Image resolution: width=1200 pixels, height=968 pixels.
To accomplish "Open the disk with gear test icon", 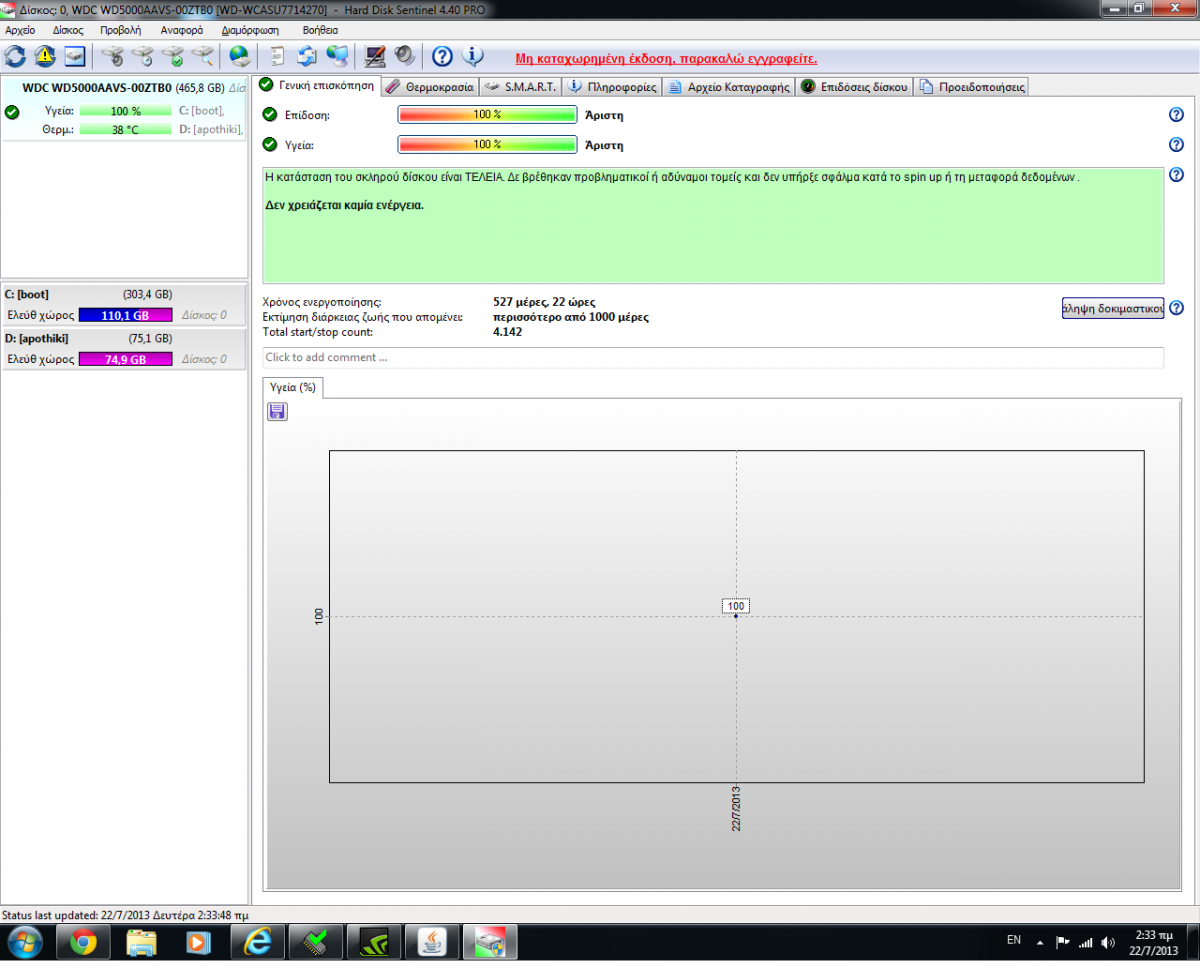I will coord(113,56).
